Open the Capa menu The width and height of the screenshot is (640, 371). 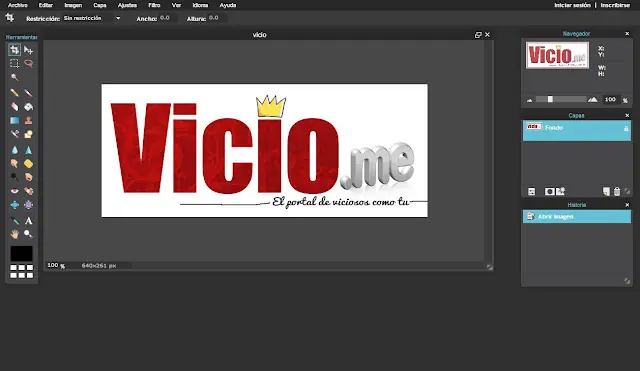(100, 5)
